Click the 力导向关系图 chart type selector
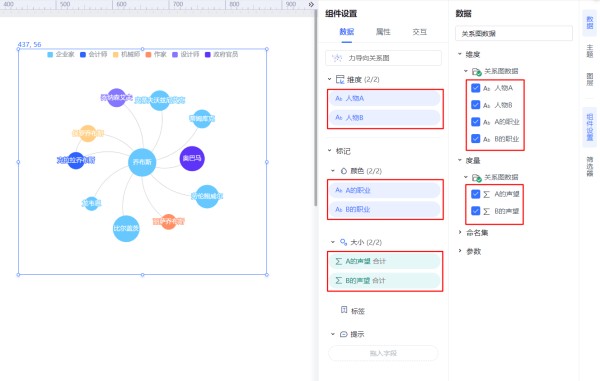The image size is (600, 381). [x=383, y=58]
